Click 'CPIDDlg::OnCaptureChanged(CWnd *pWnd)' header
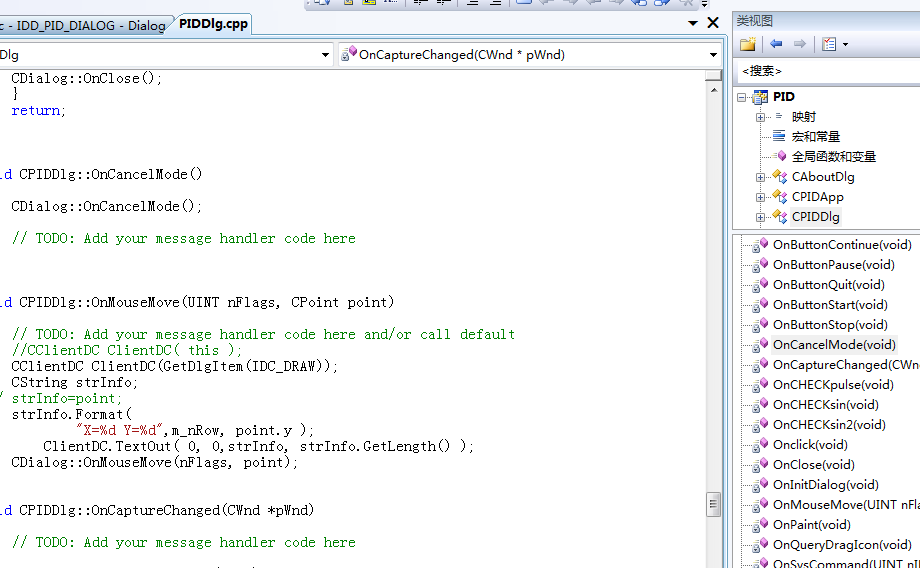 point(166,510)
